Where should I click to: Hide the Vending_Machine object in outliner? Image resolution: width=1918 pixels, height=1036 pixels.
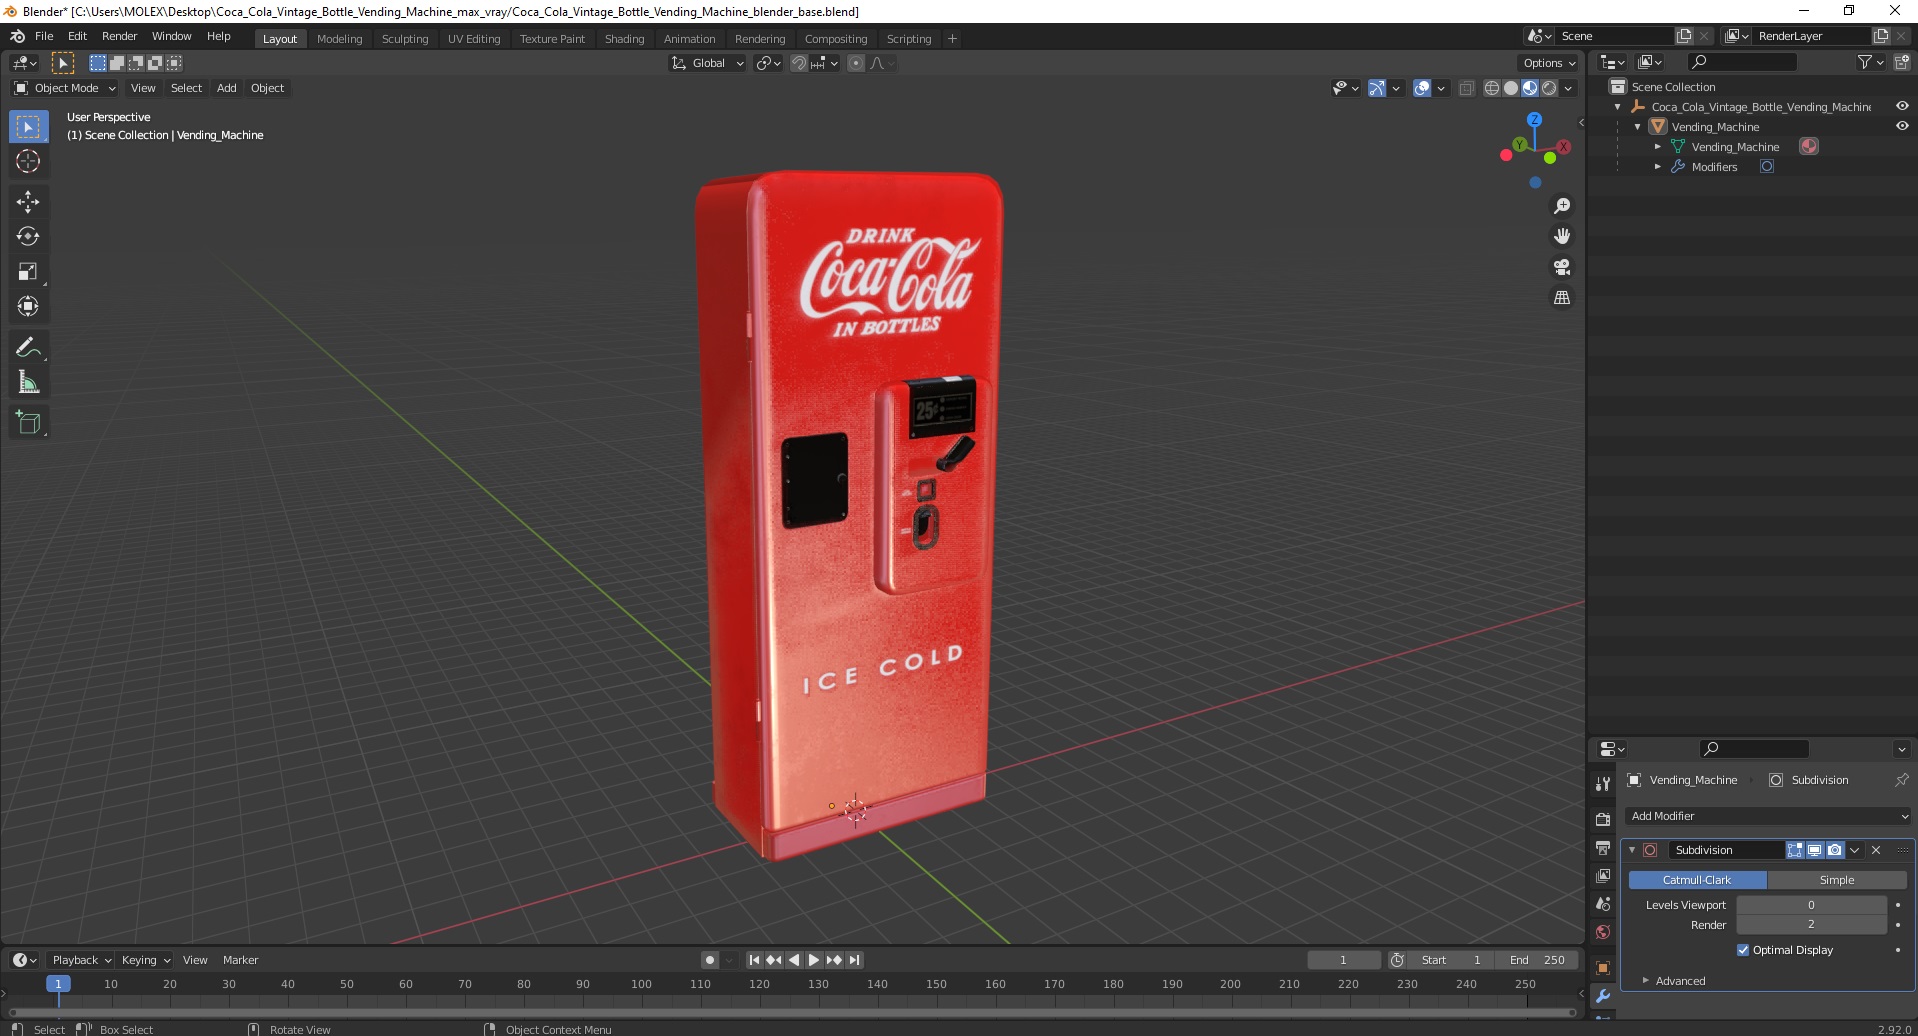pyautogui.click(x=1902, y=127)
